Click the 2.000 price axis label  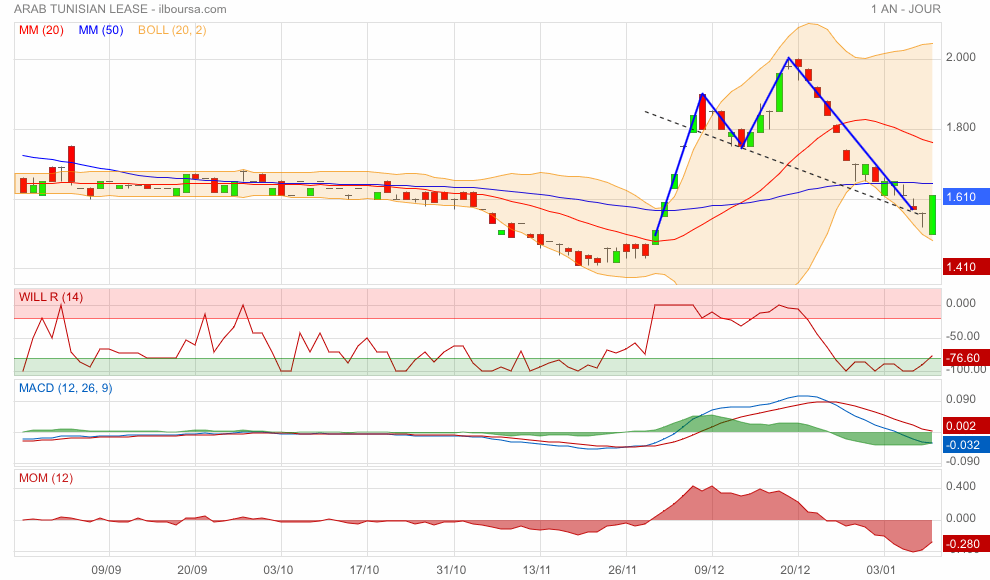[x=960, y=57]
